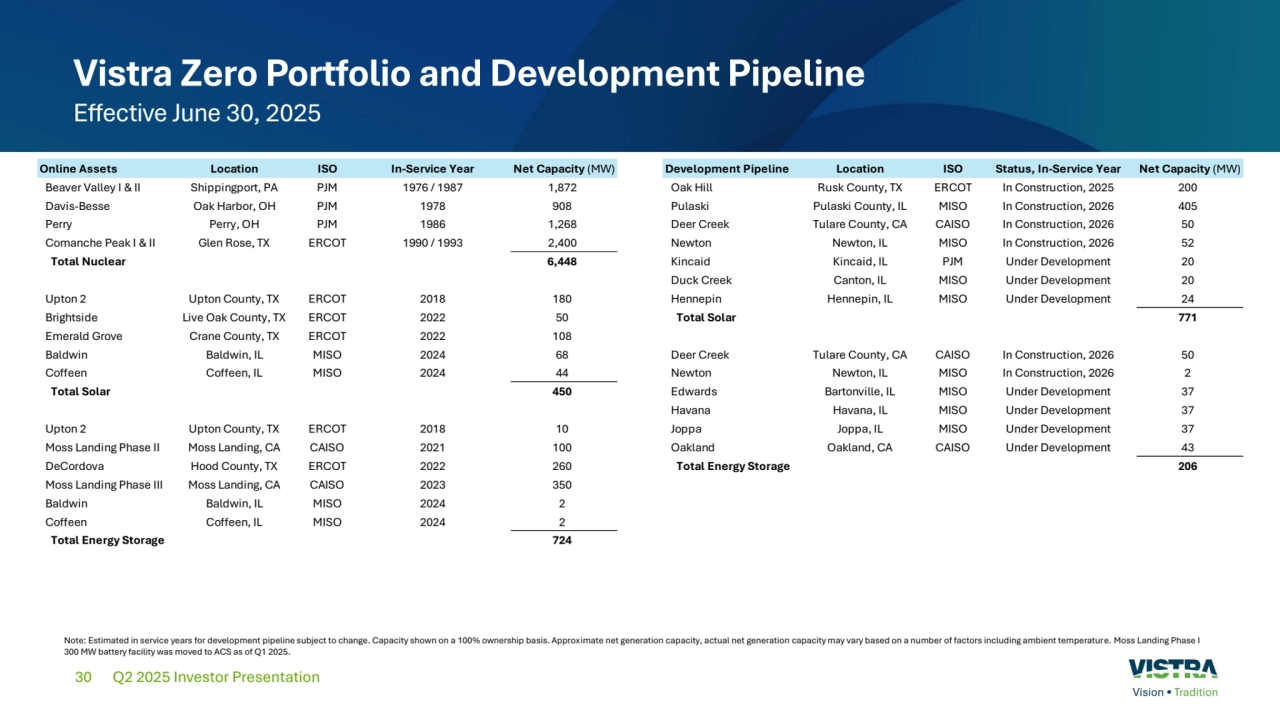Click the Havana project name
Image resolution: width=1280 pixels, height=720 pixels.
[x=691, y=410]
